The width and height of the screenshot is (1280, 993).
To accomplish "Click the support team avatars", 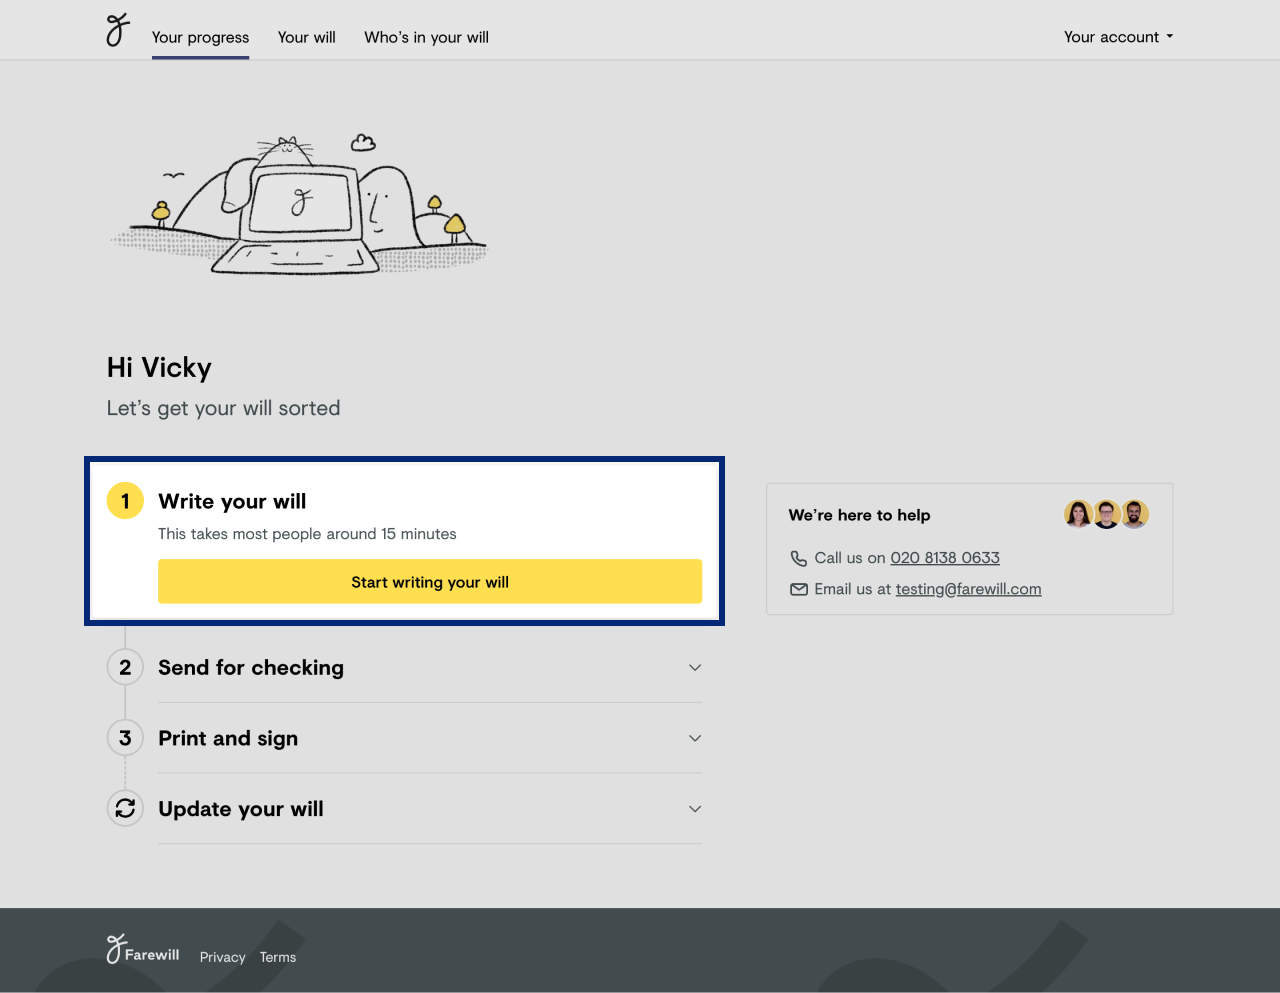I will click(x=1106, y=514).
